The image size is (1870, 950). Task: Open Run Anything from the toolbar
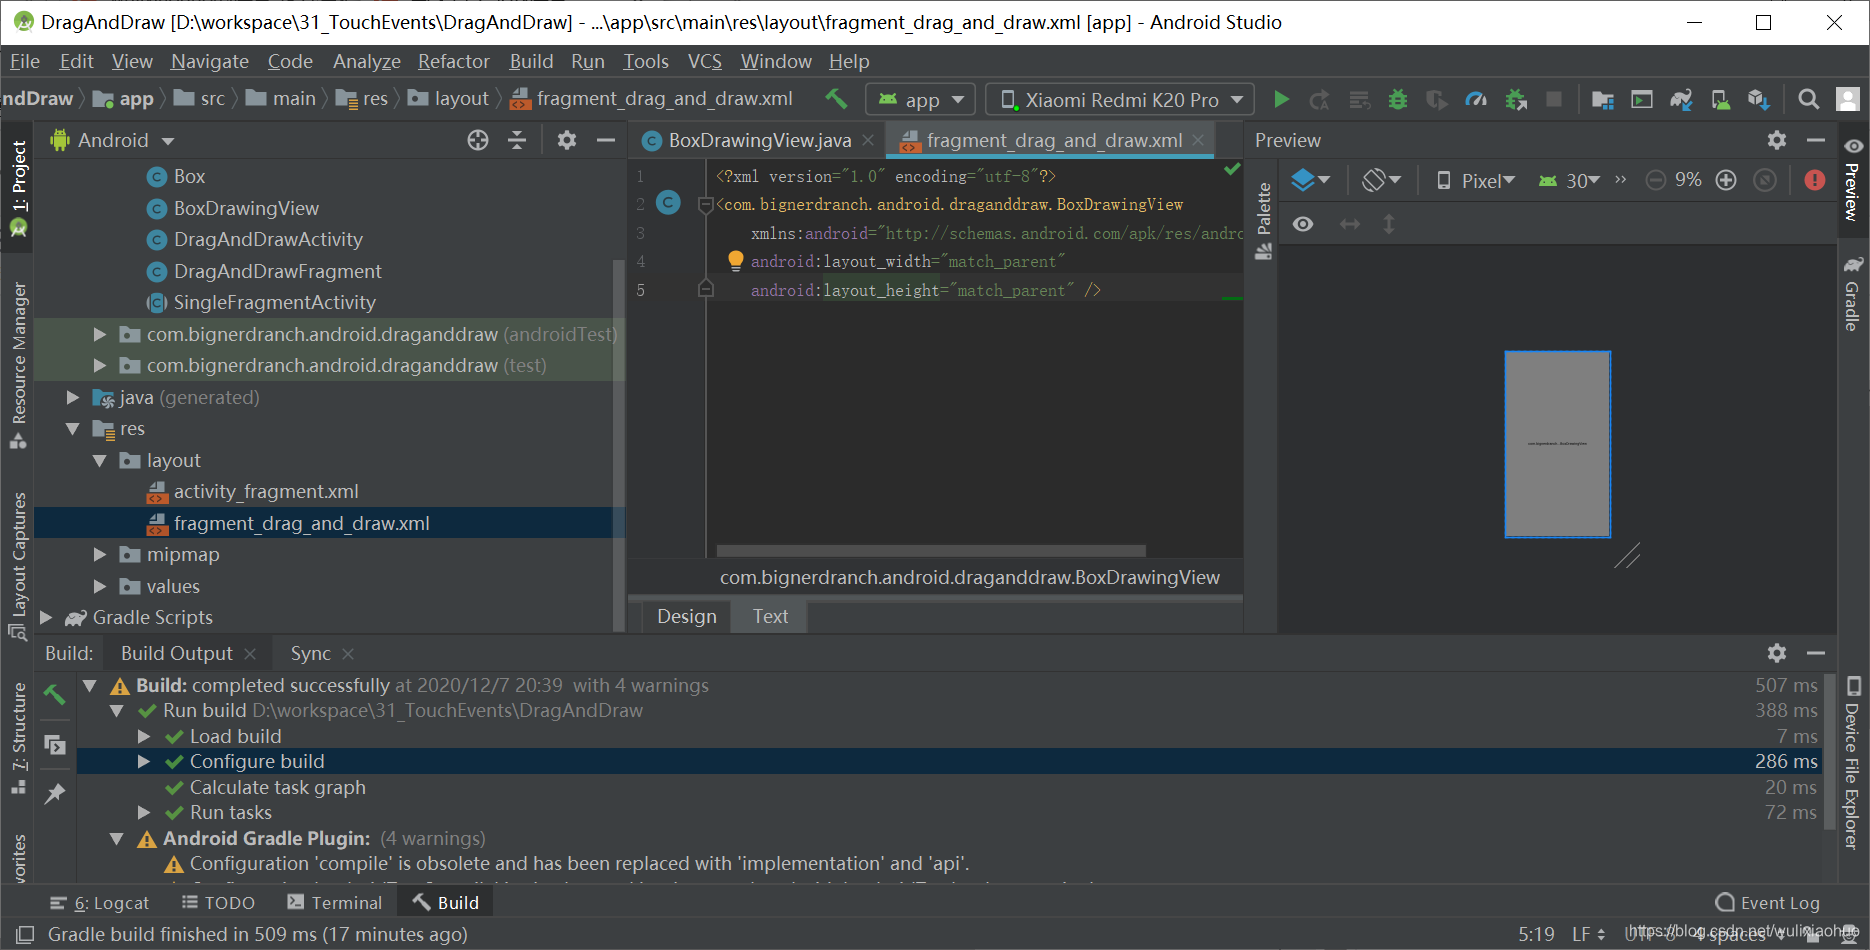pyautogui.click(x=1642, y=99)
